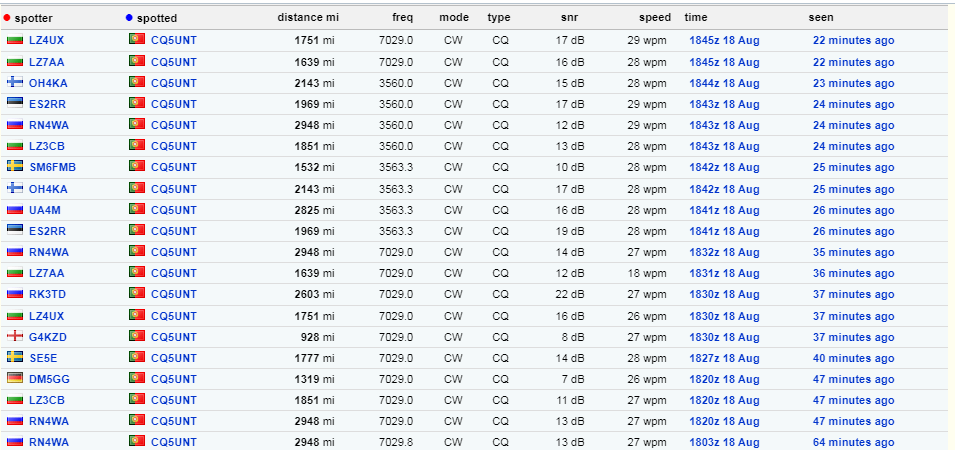This screenshot has width=955, height=450.
Task: Click the '64 minutes ago' seen link
Action: (x=853, y=443)
